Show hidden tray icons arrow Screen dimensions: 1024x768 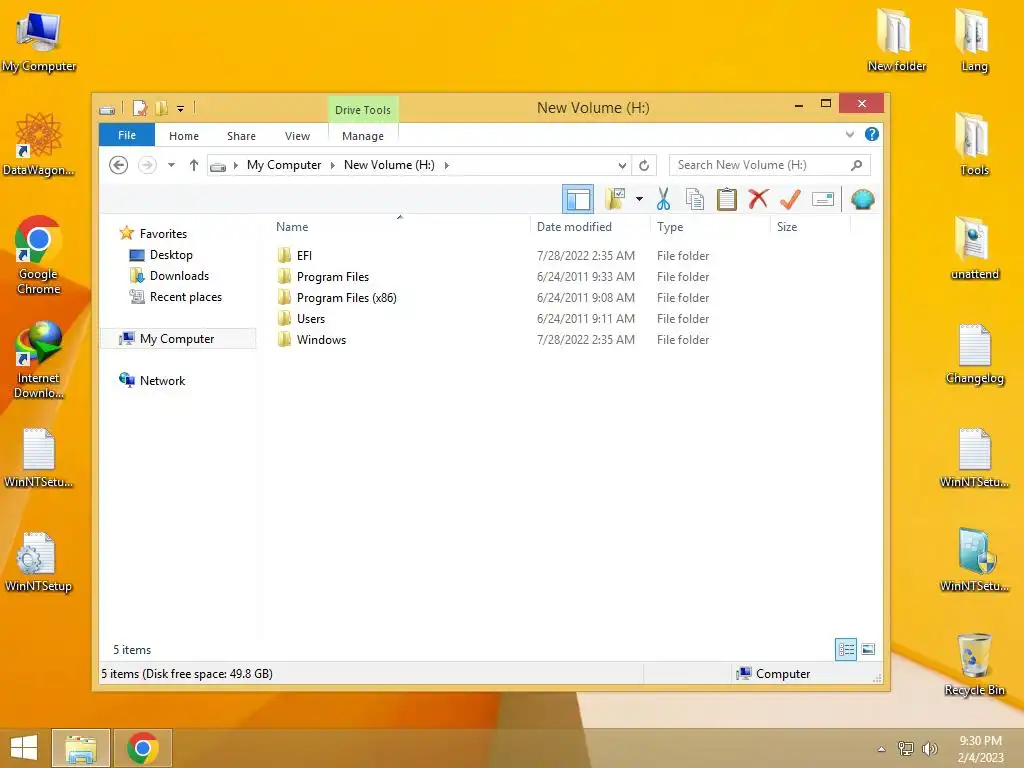point(882,749)
